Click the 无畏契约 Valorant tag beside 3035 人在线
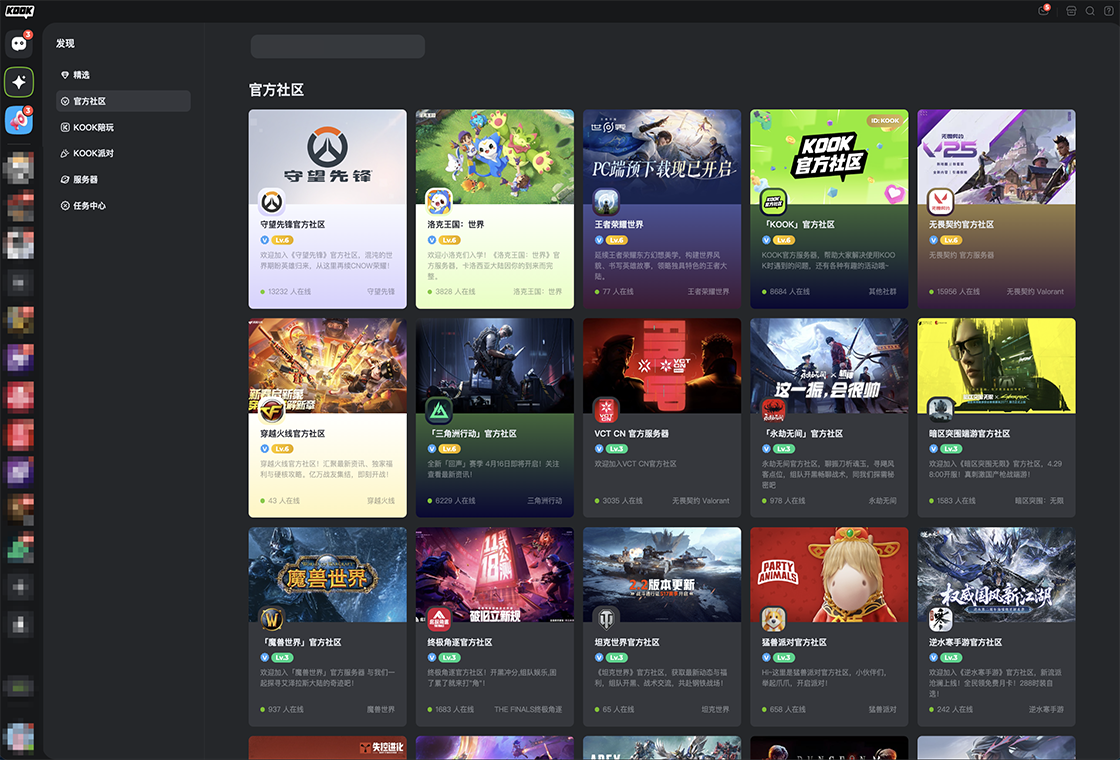Screen dimensions: 1120x760 701,501
